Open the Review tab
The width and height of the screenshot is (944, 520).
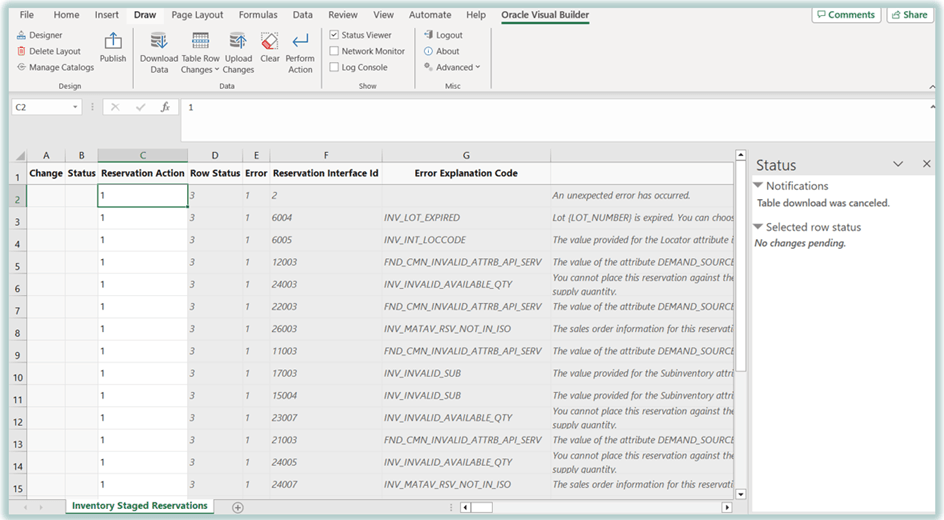pos(343,14)
